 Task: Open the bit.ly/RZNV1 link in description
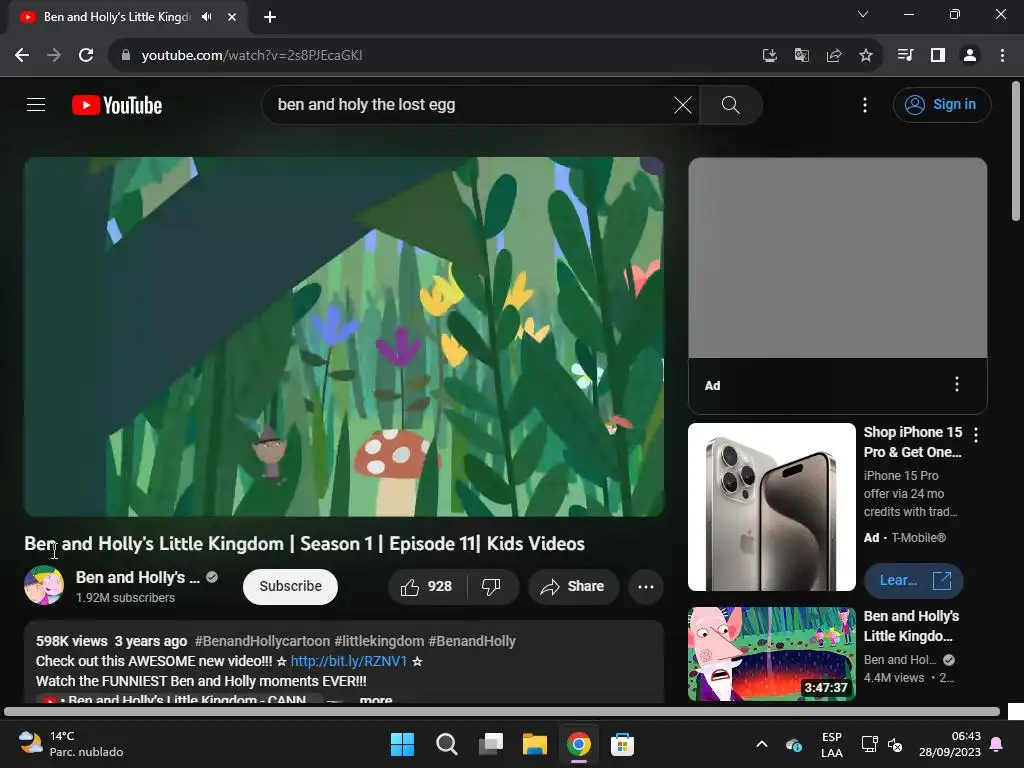pyautogui.click(x=349, y=661)
